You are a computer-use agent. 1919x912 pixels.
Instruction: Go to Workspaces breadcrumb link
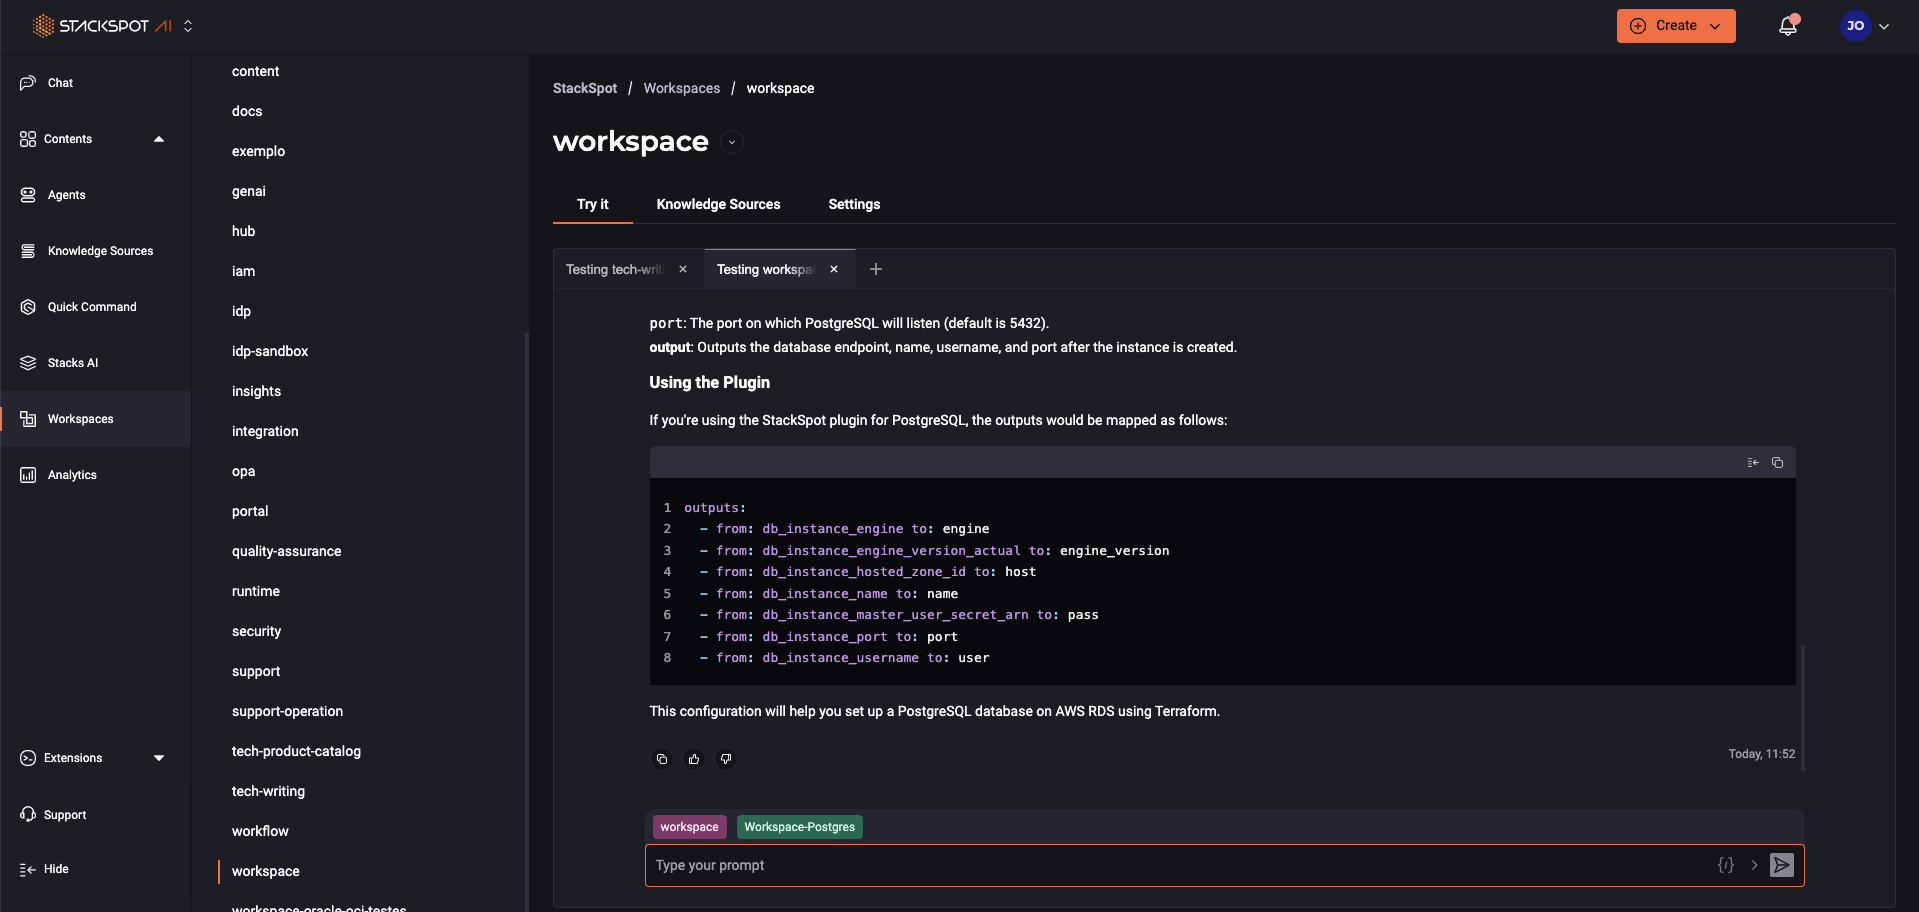[682, 88]
